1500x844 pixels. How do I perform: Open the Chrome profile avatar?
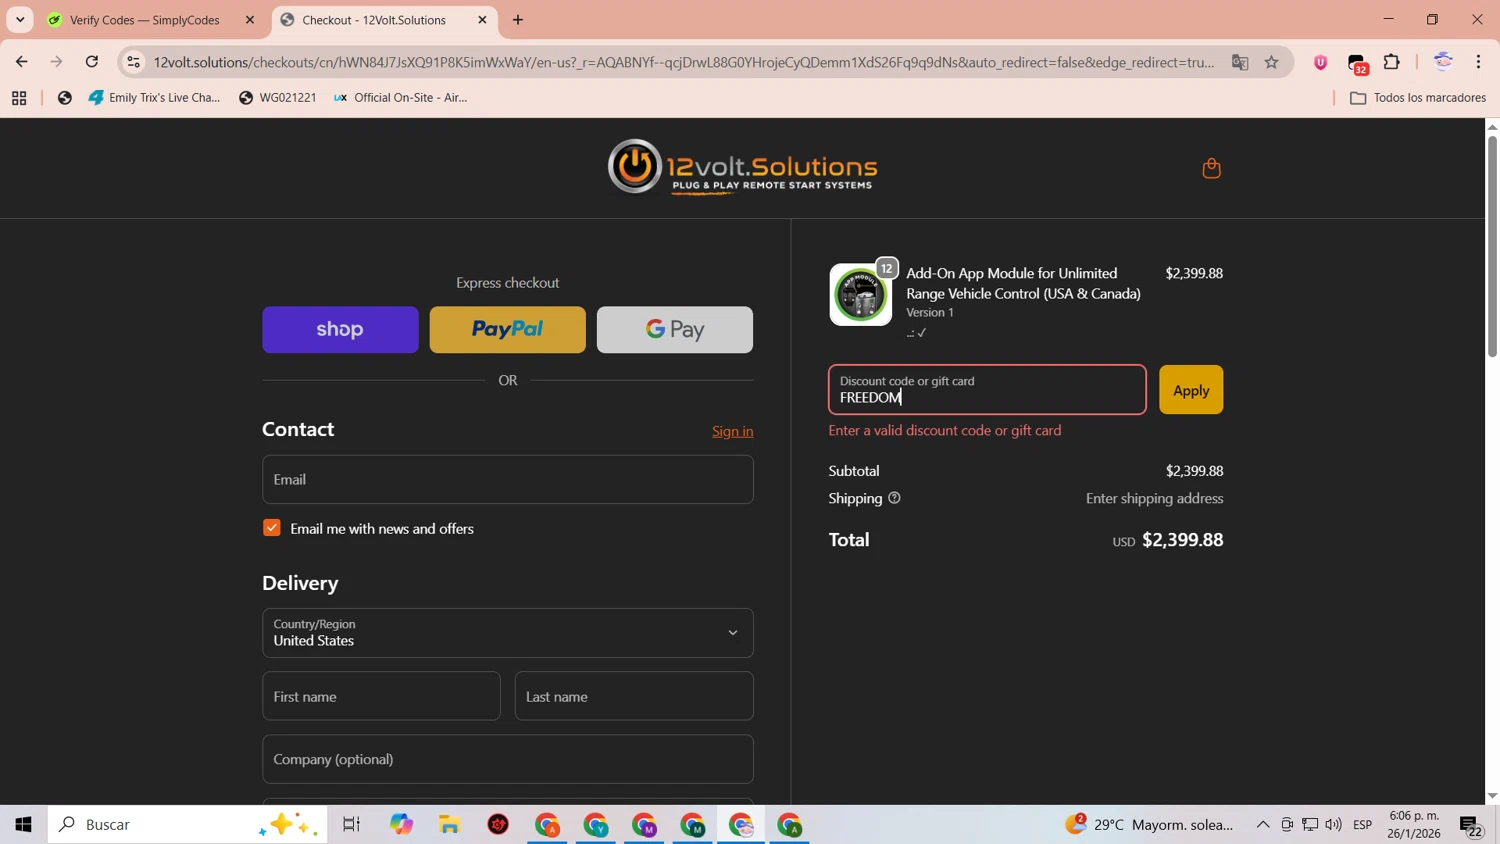coord(1442,62)
